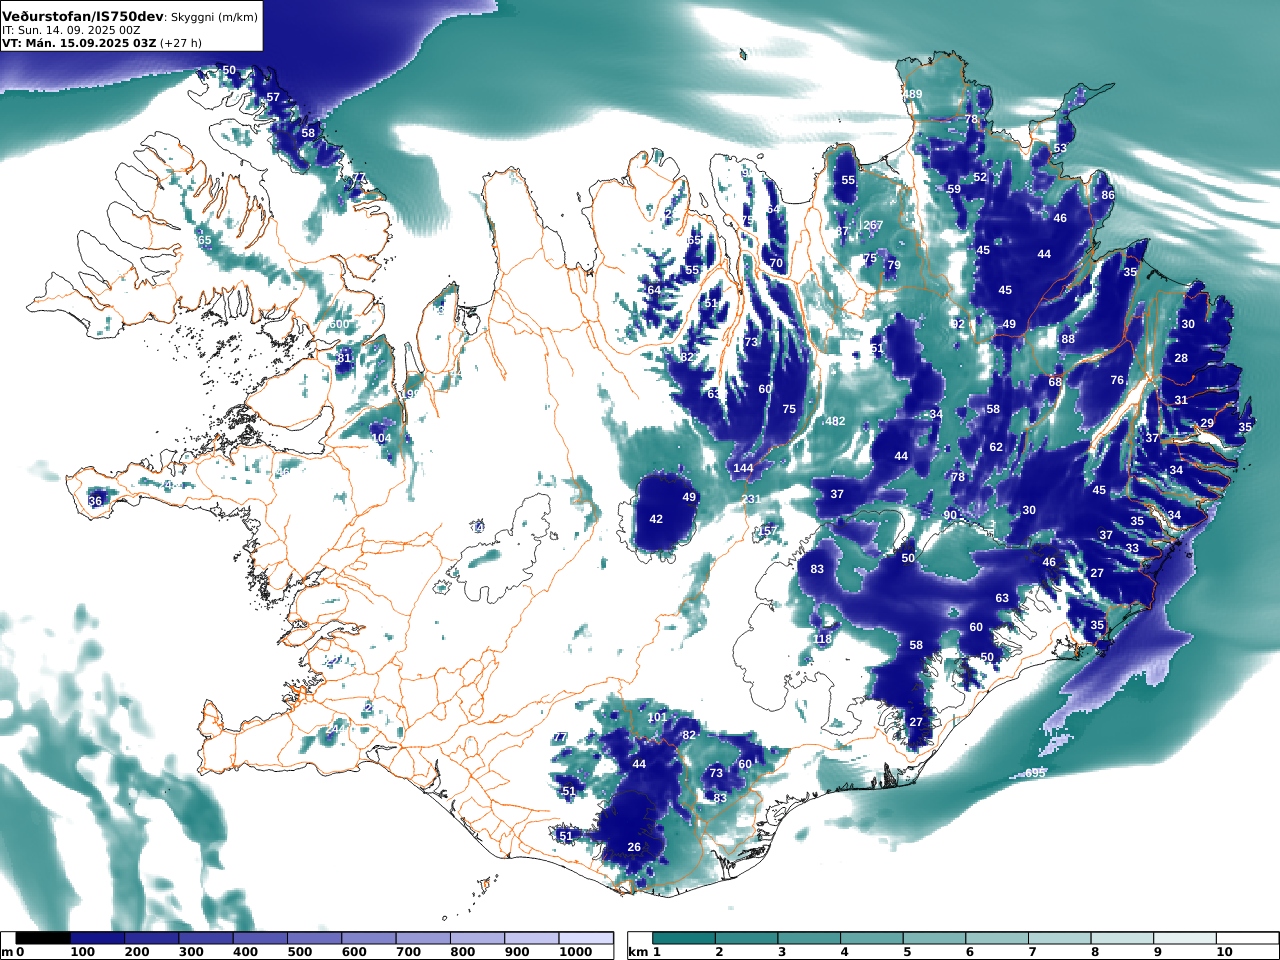Pick the km-scale swatch between 2 and 3
Screen dimensions: 1280x960
[746, 938]
